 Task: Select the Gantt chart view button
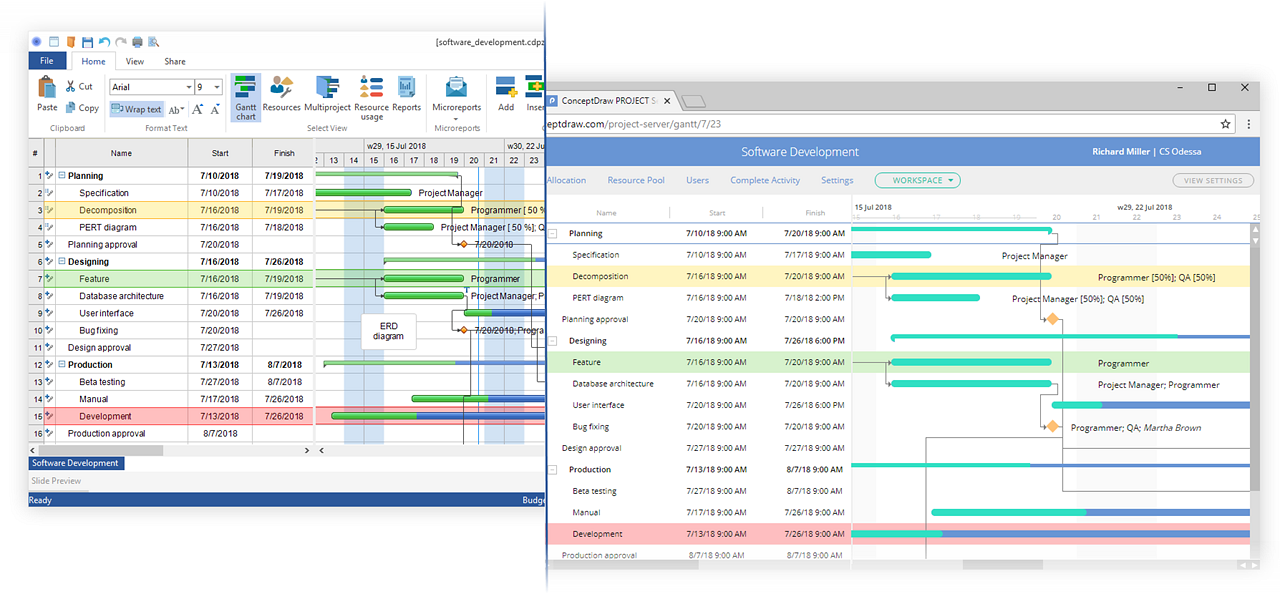(x=246, y=98)
